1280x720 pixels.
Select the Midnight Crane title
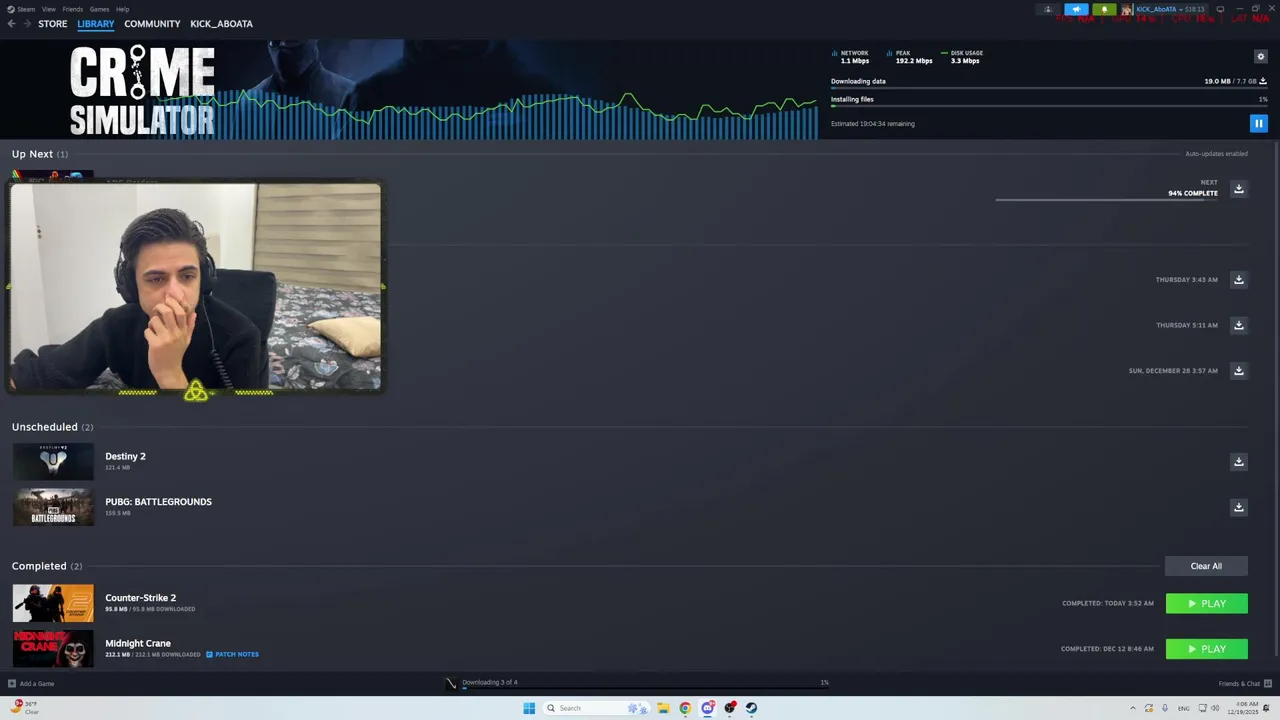point(138,643)
